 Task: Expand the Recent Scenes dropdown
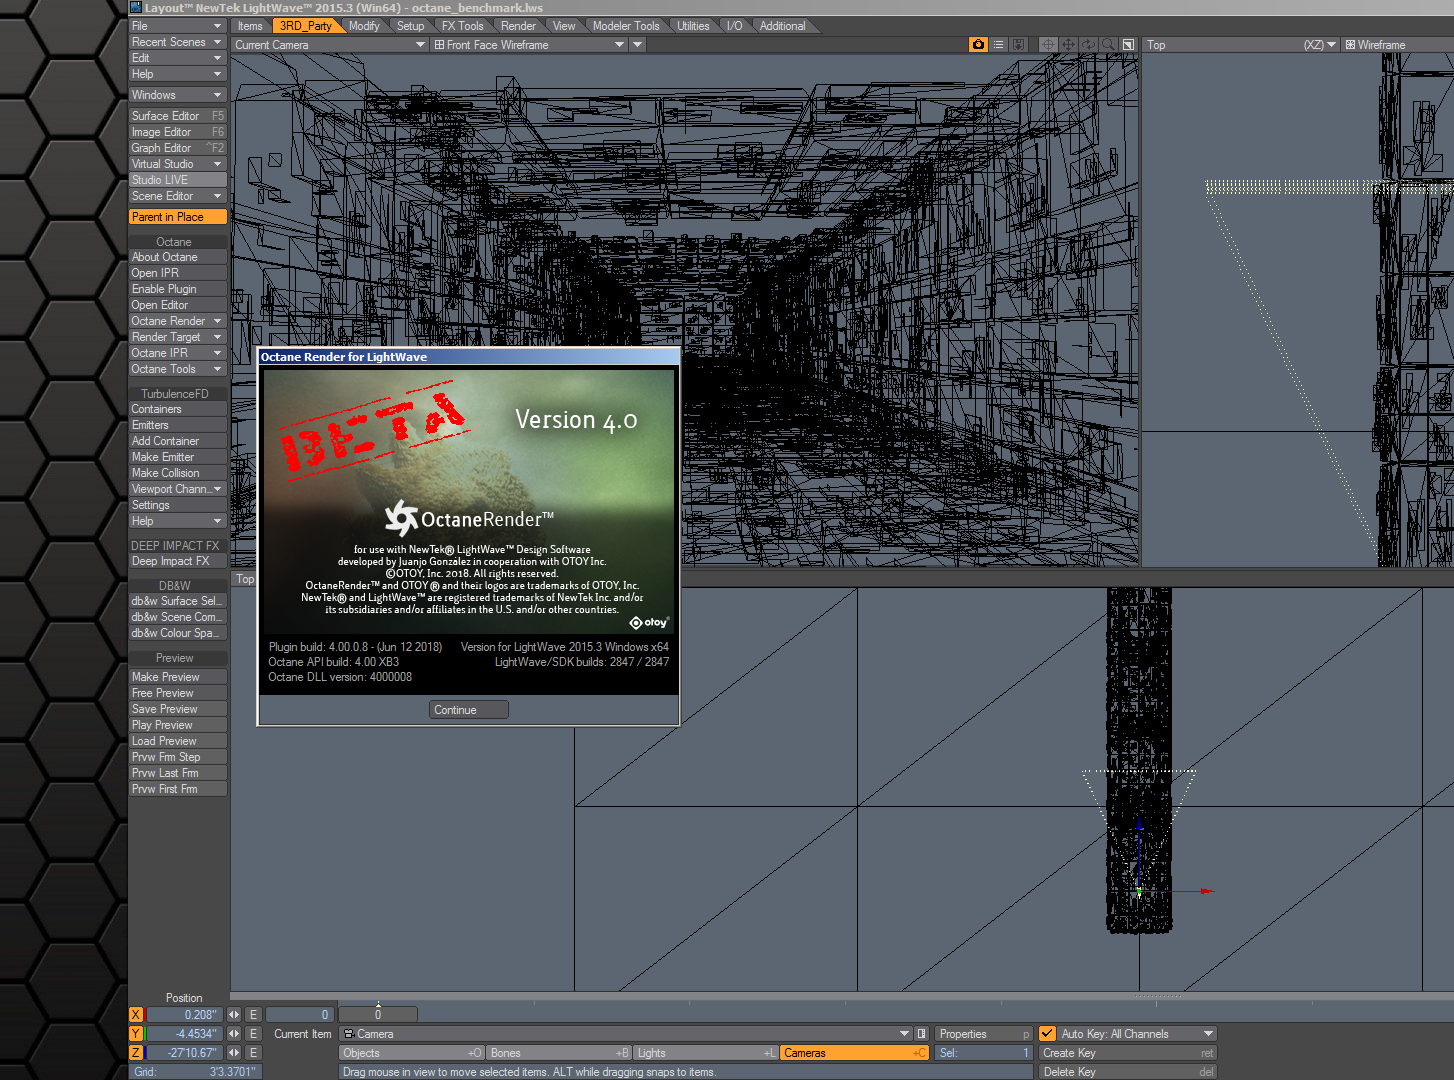pyautogui.click(x=178, y=42)
